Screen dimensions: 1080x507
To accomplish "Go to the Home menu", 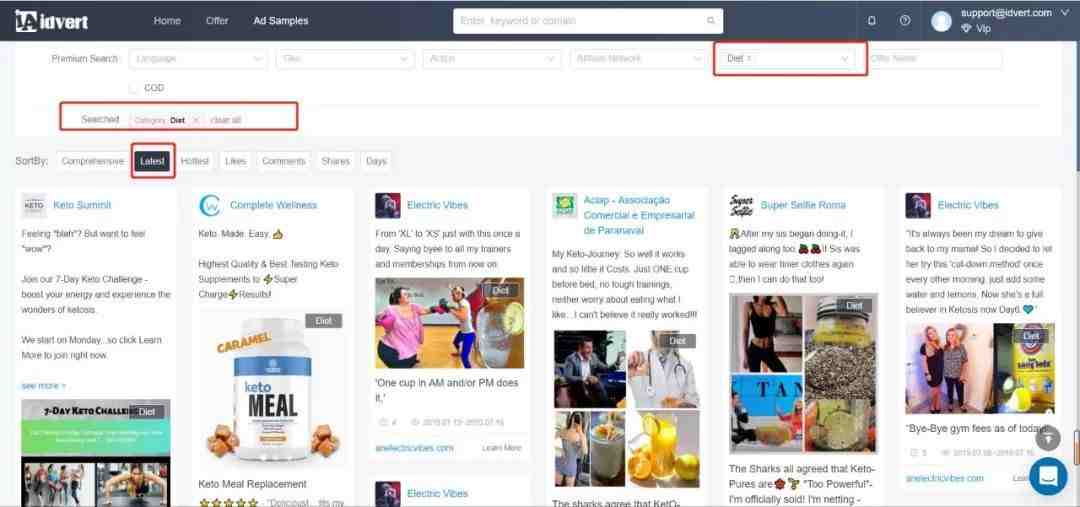I will [x=167, y=21].
